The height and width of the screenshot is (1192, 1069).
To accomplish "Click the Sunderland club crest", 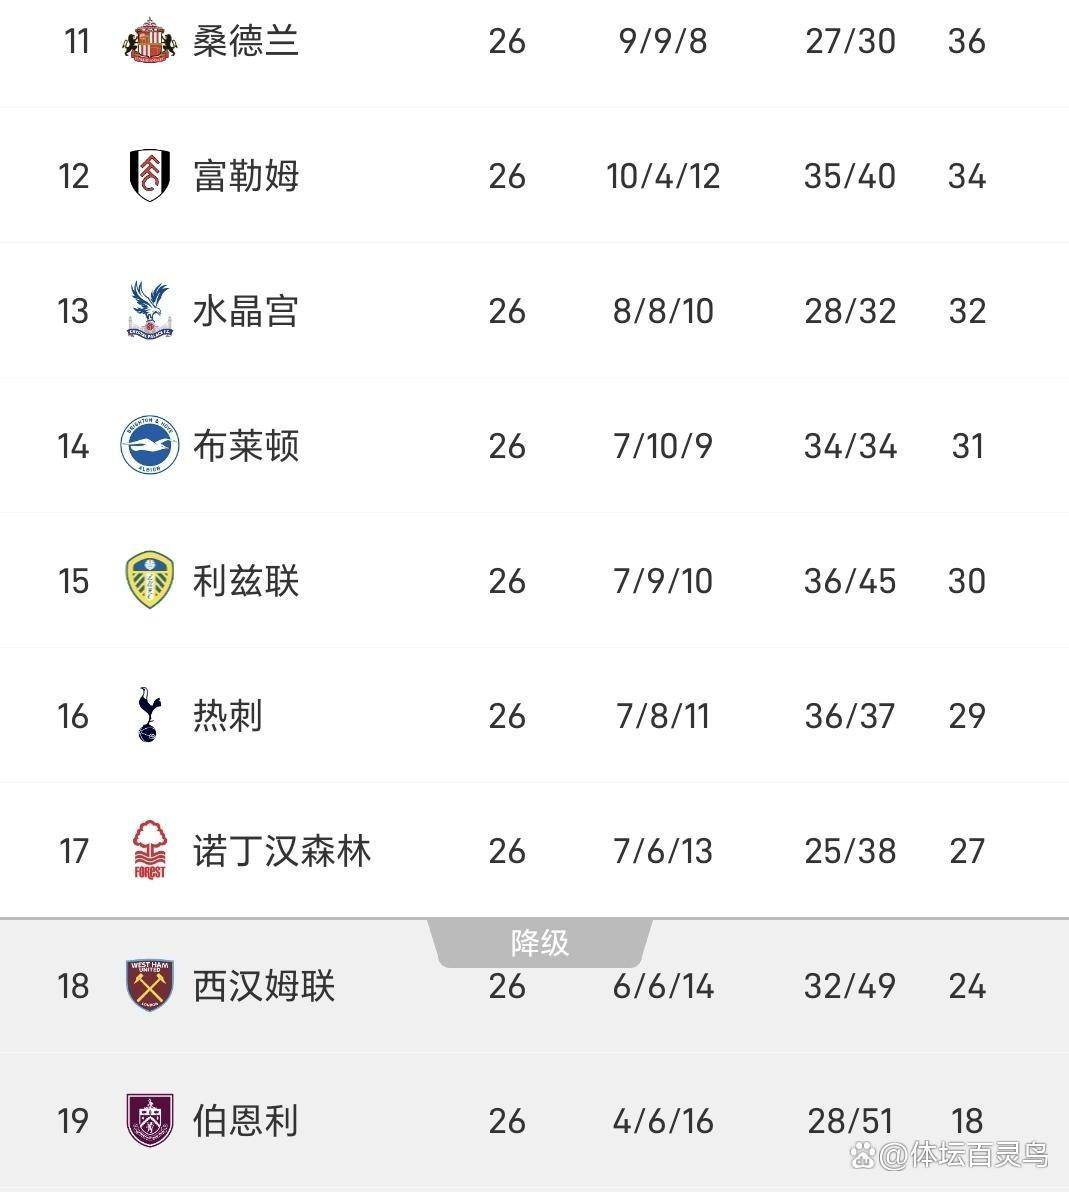I will (150, 41).
